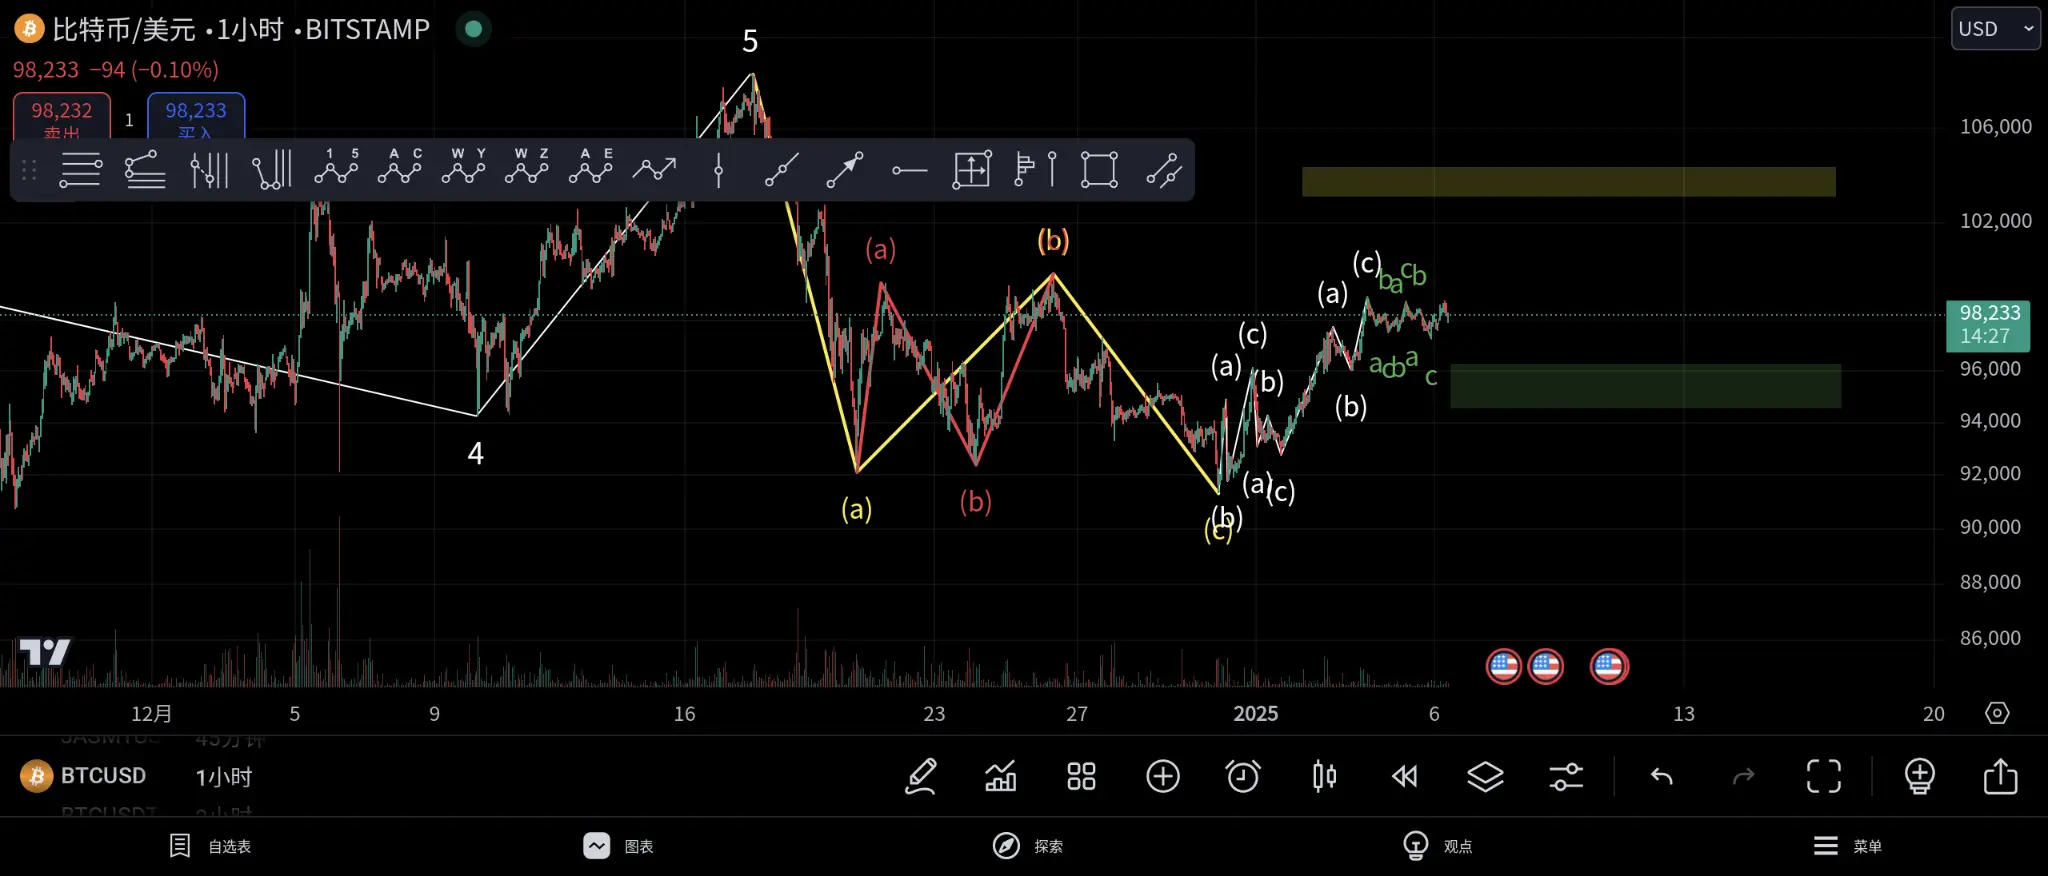Choose the zigzag arrow path tool

click(x=654, y=169)
